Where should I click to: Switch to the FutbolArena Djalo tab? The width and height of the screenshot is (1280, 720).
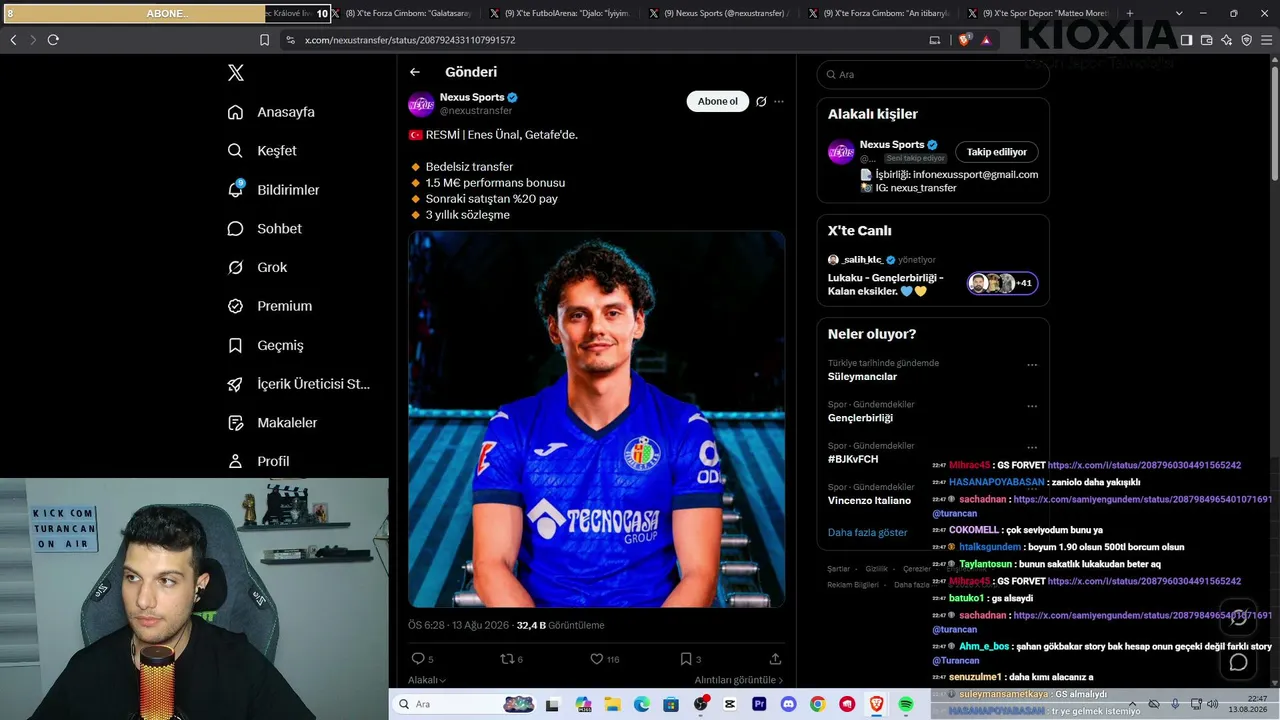(x=560, y=13)
